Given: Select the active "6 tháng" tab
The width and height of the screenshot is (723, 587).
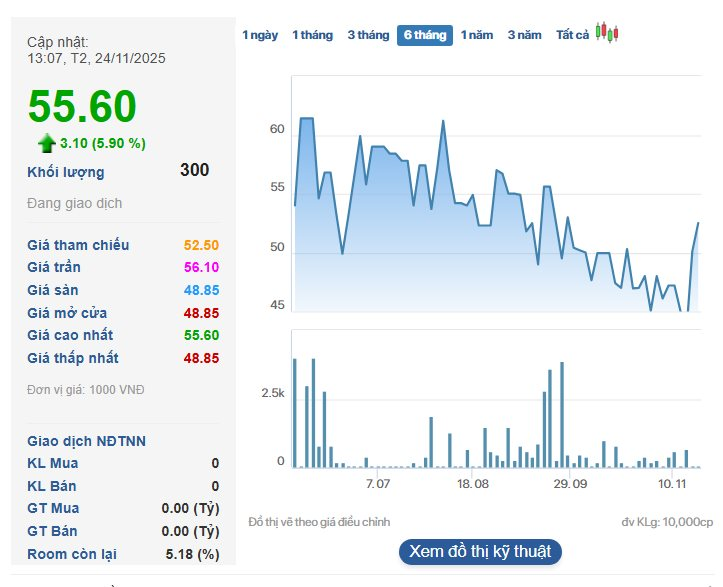Looking at the screenshot, I should (x=424, y=35).
